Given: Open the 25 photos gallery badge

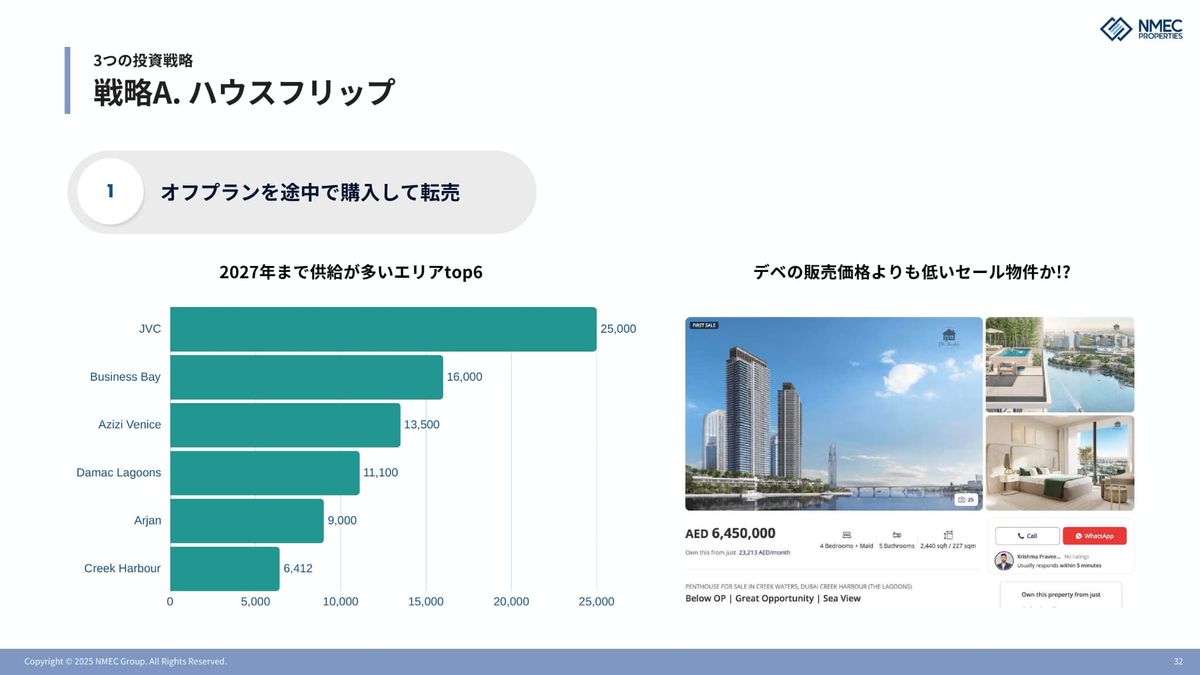Looking at the screenshot, I should pyautogui.click(x=965, y=499).
